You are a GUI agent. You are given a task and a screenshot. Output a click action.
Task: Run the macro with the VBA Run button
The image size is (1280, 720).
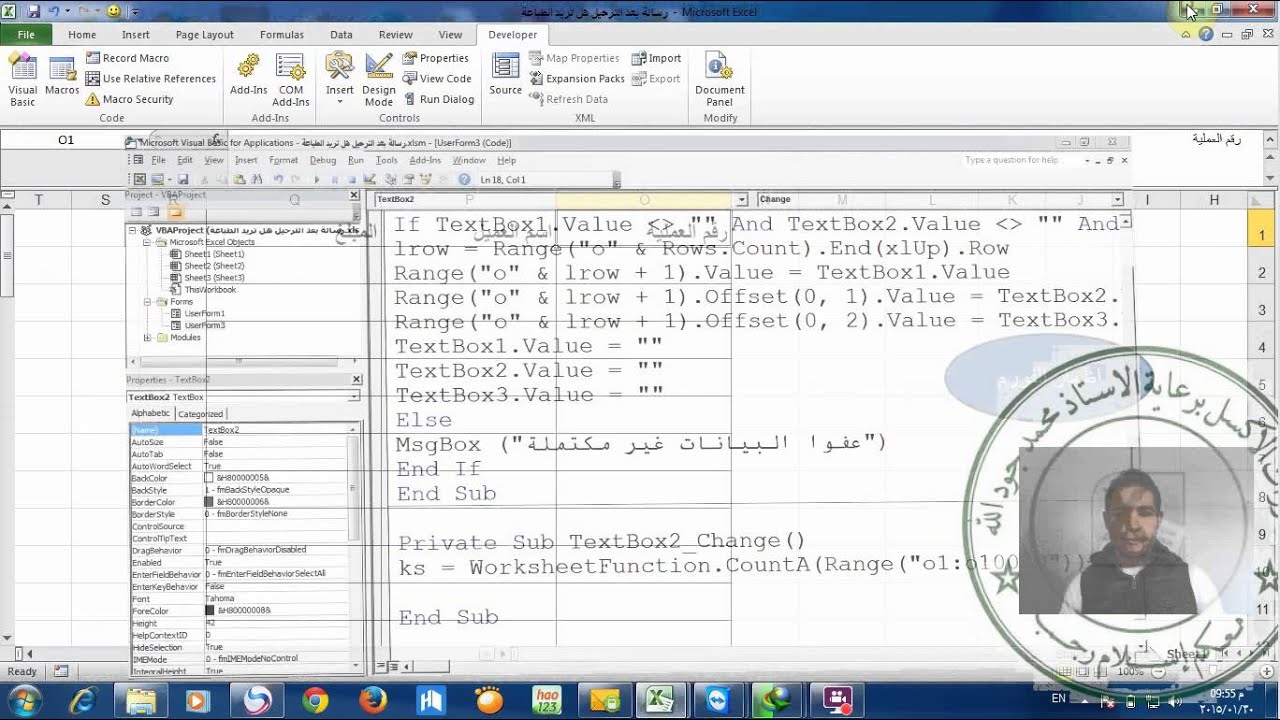click(x=317, y=180)
